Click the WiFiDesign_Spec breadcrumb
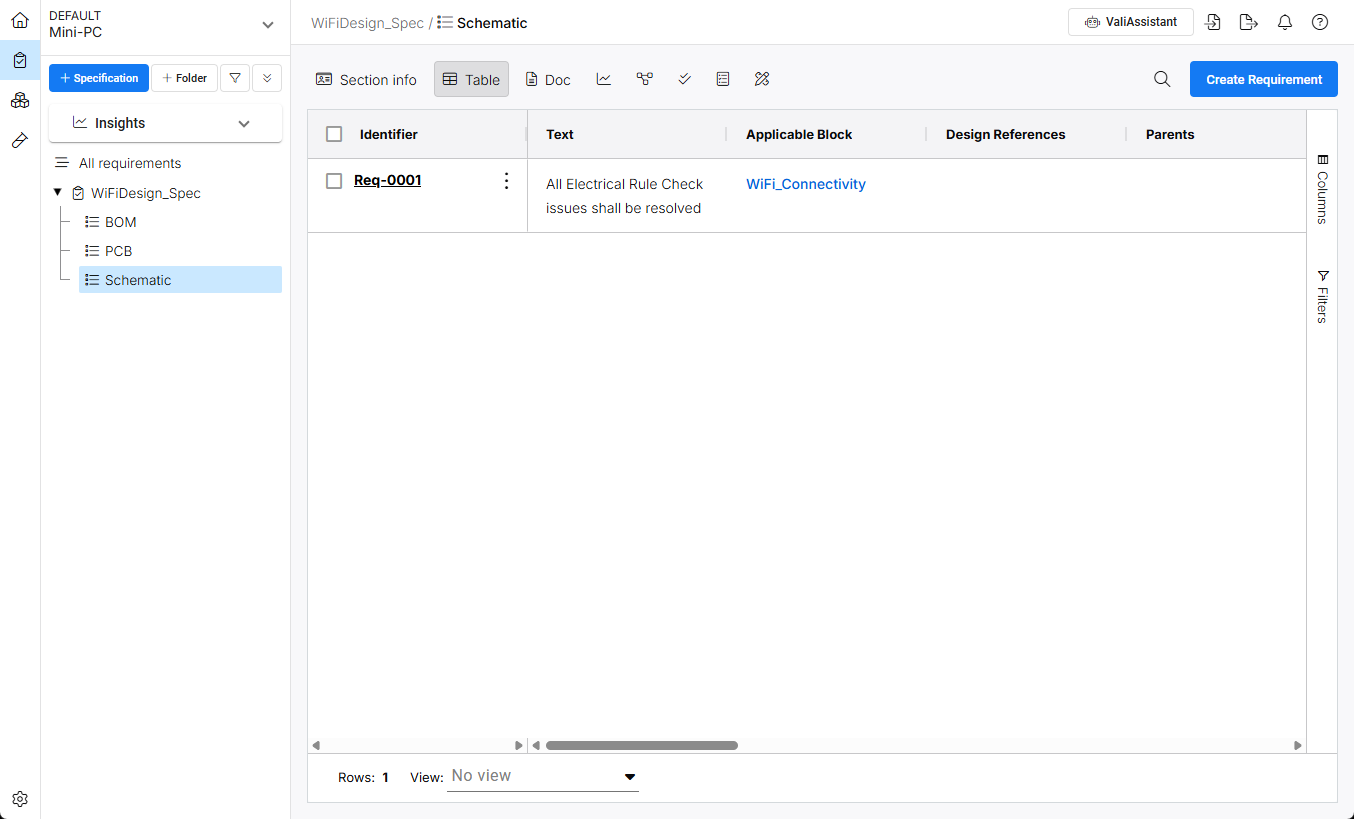Image resolution: width=1354 pixels, height=819 pixels. pyautogui.click(x=367, y=23)
